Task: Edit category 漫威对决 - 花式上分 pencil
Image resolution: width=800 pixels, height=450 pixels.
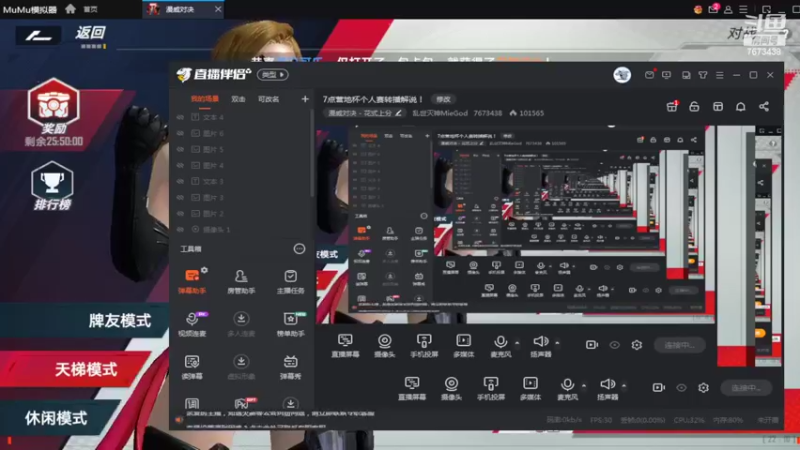Action: pyautogui.click(x=398, y=113)
